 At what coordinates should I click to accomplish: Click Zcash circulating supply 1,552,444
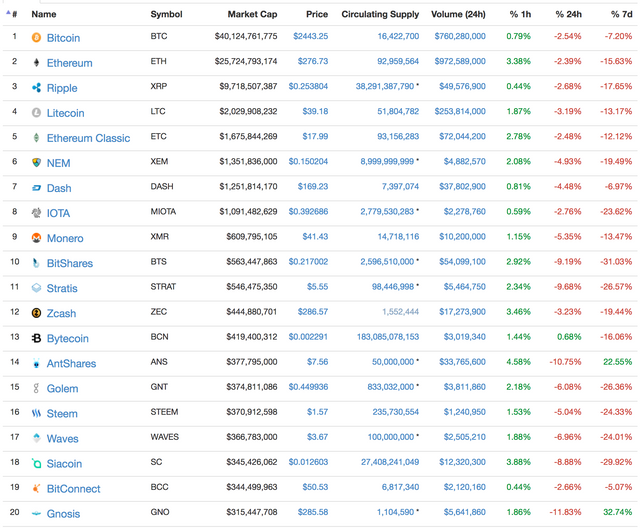coord(400,312)
